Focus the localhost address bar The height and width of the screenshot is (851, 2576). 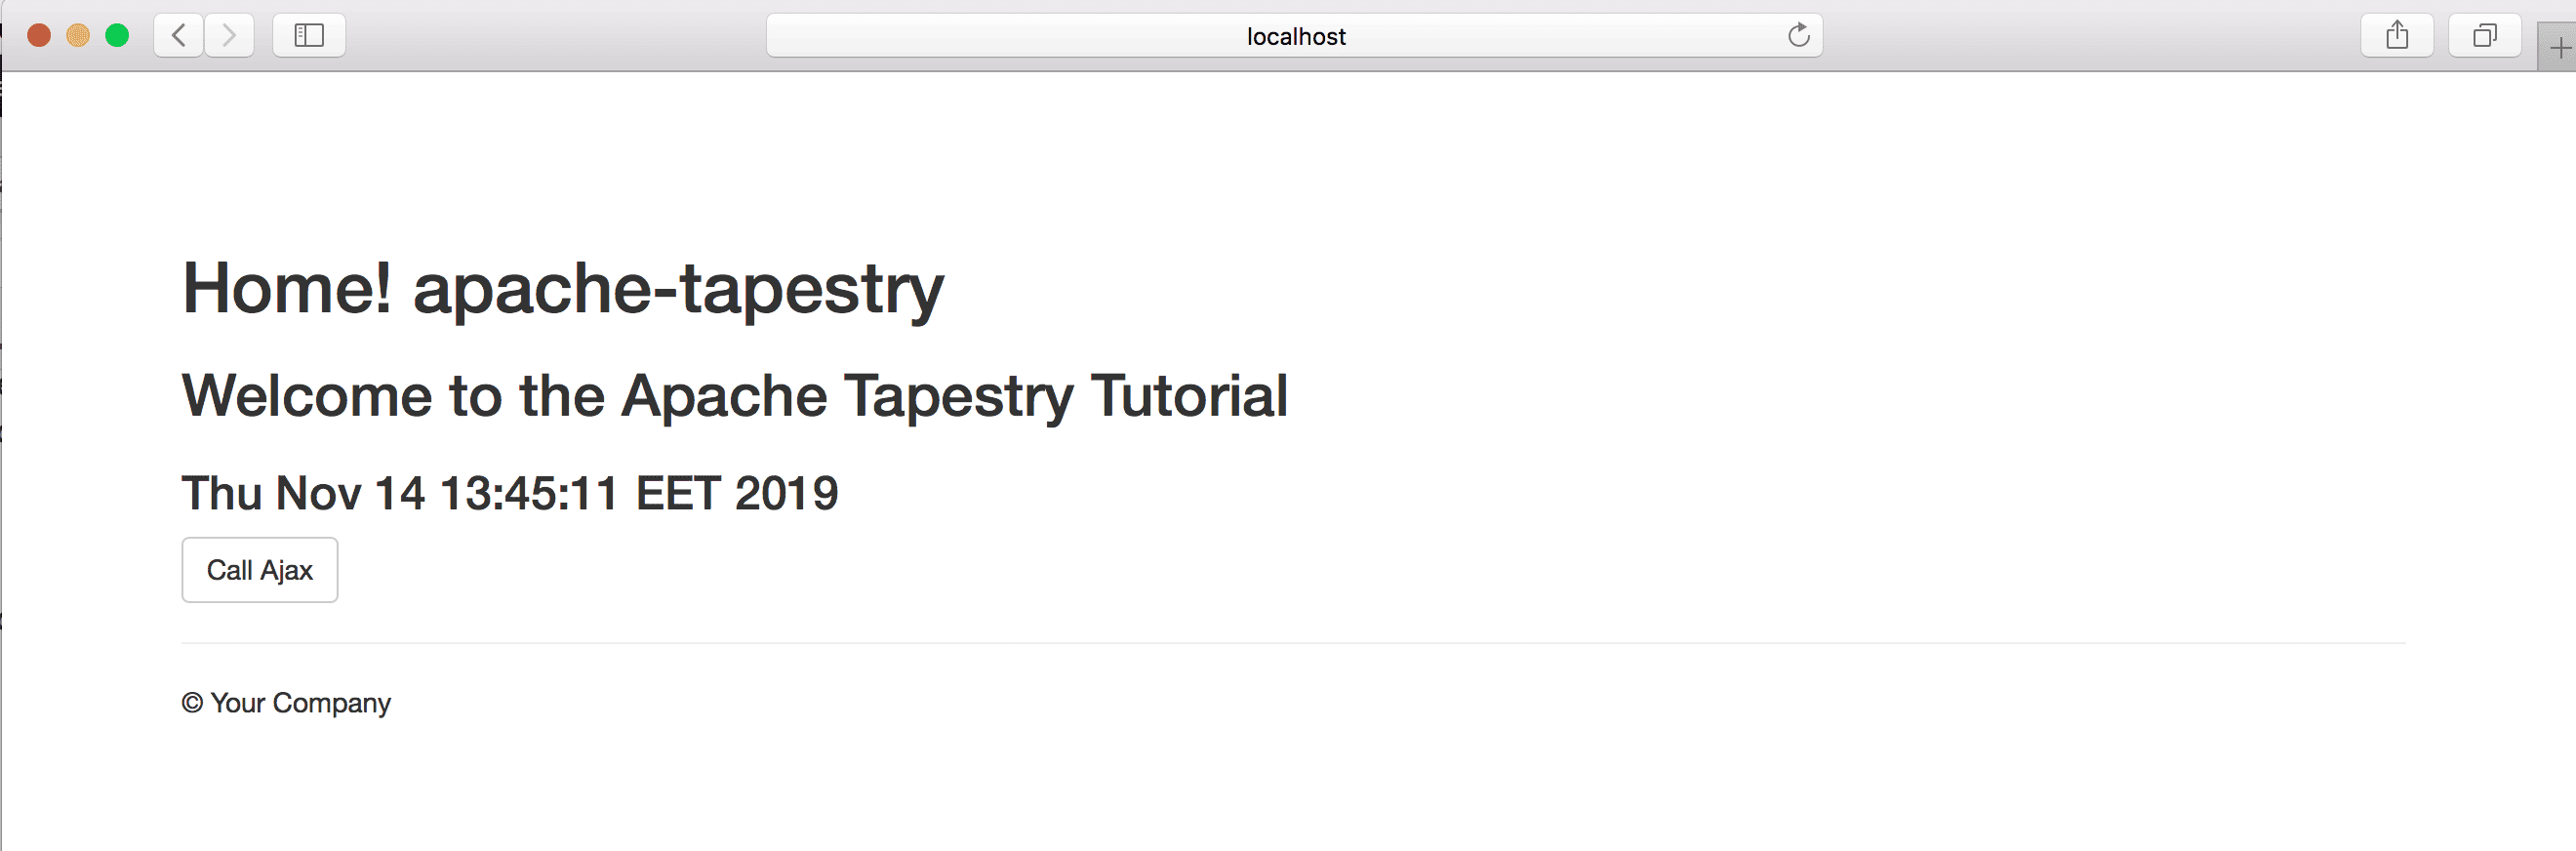1294,36
